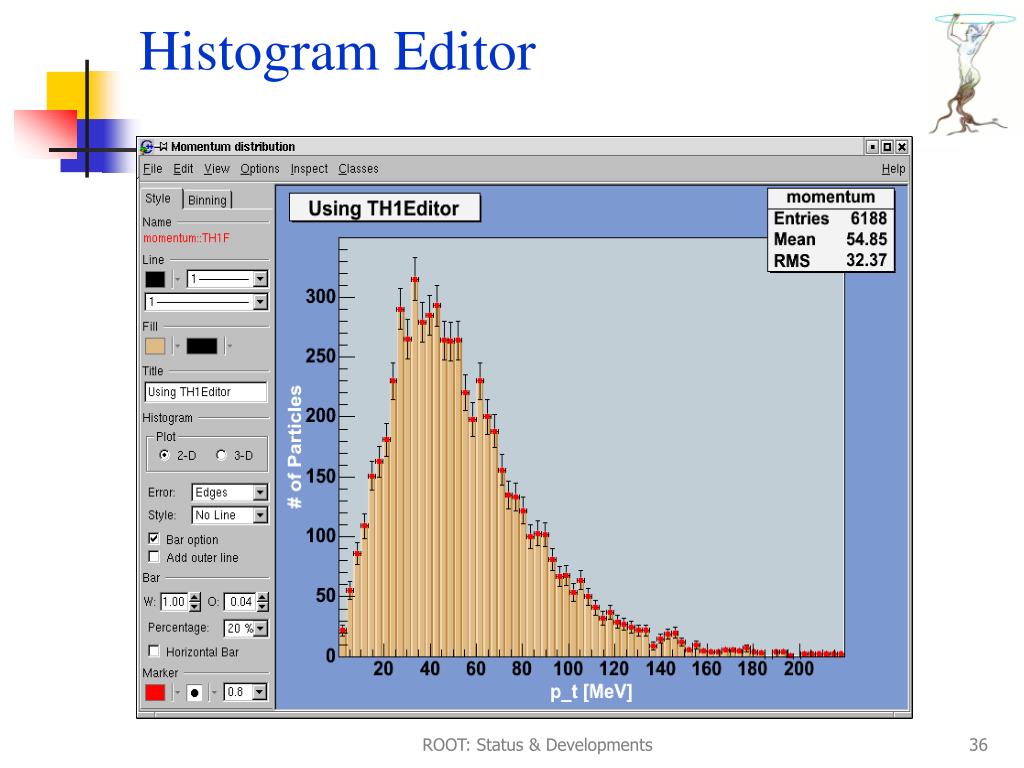Enable the Horizontal Bar checkbox
This screenshot has height=768, width=1024.
click(x=154, y=651)
